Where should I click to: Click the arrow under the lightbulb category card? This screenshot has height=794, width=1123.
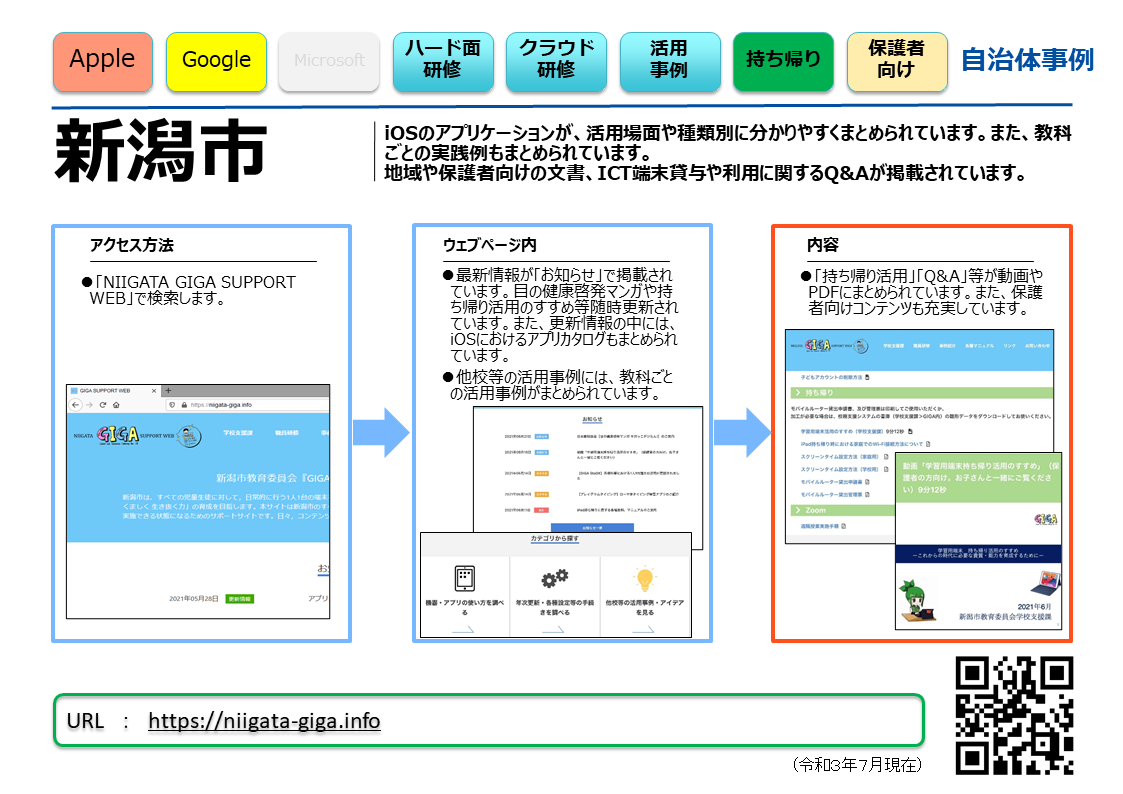tap(643, 629)
